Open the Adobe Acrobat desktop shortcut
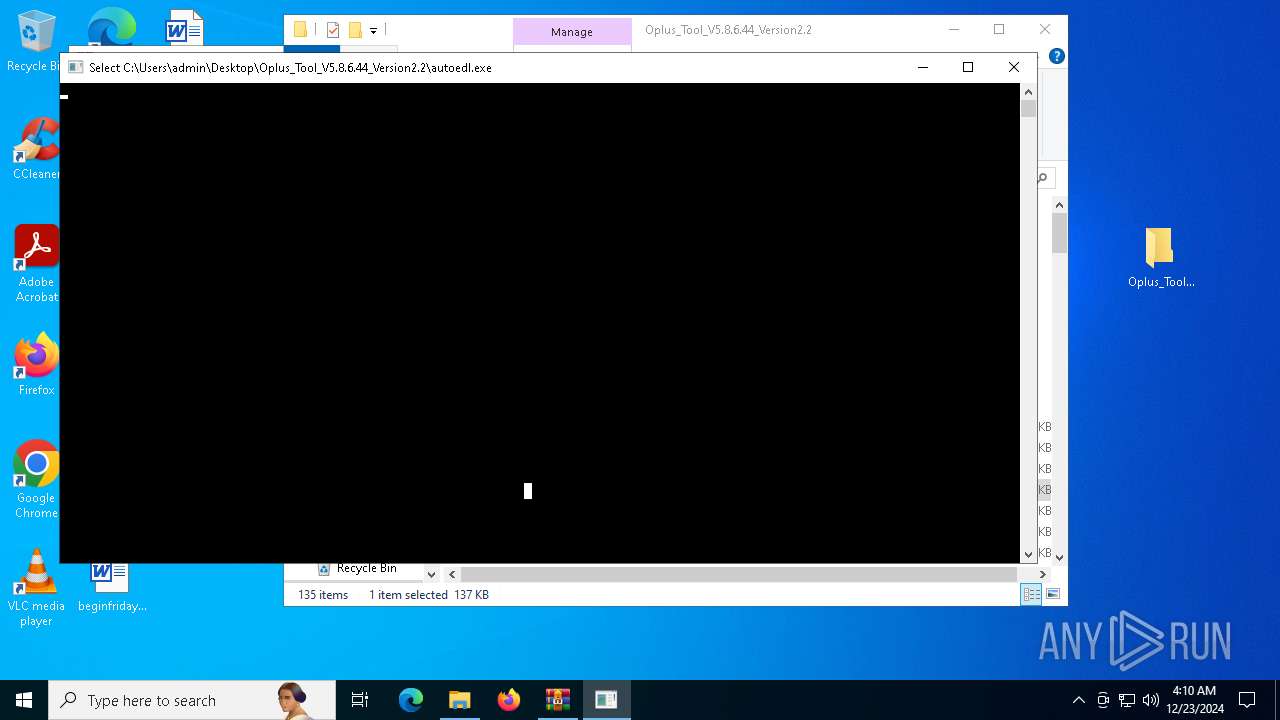This screenshot has width=1280, height=720. tap(36, 263)
